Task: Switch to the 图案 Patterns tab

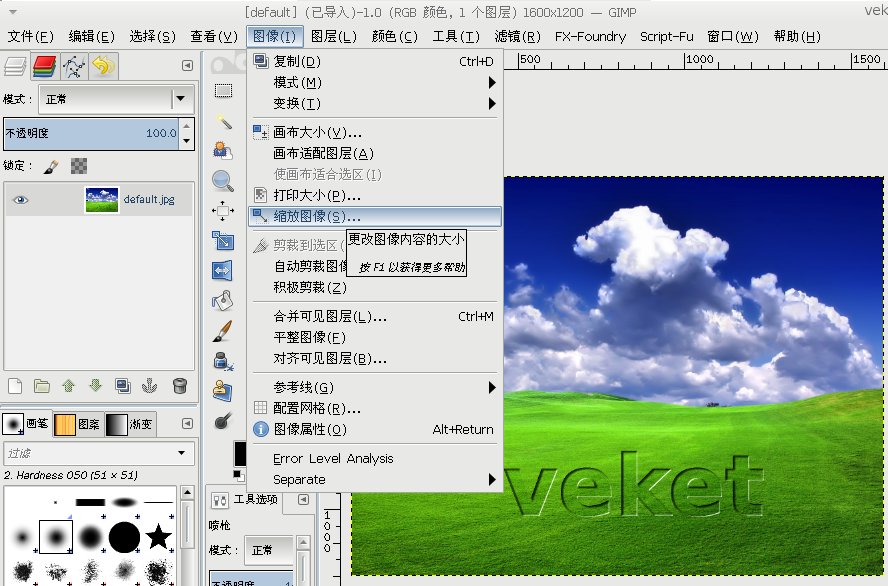Action: 78,424
